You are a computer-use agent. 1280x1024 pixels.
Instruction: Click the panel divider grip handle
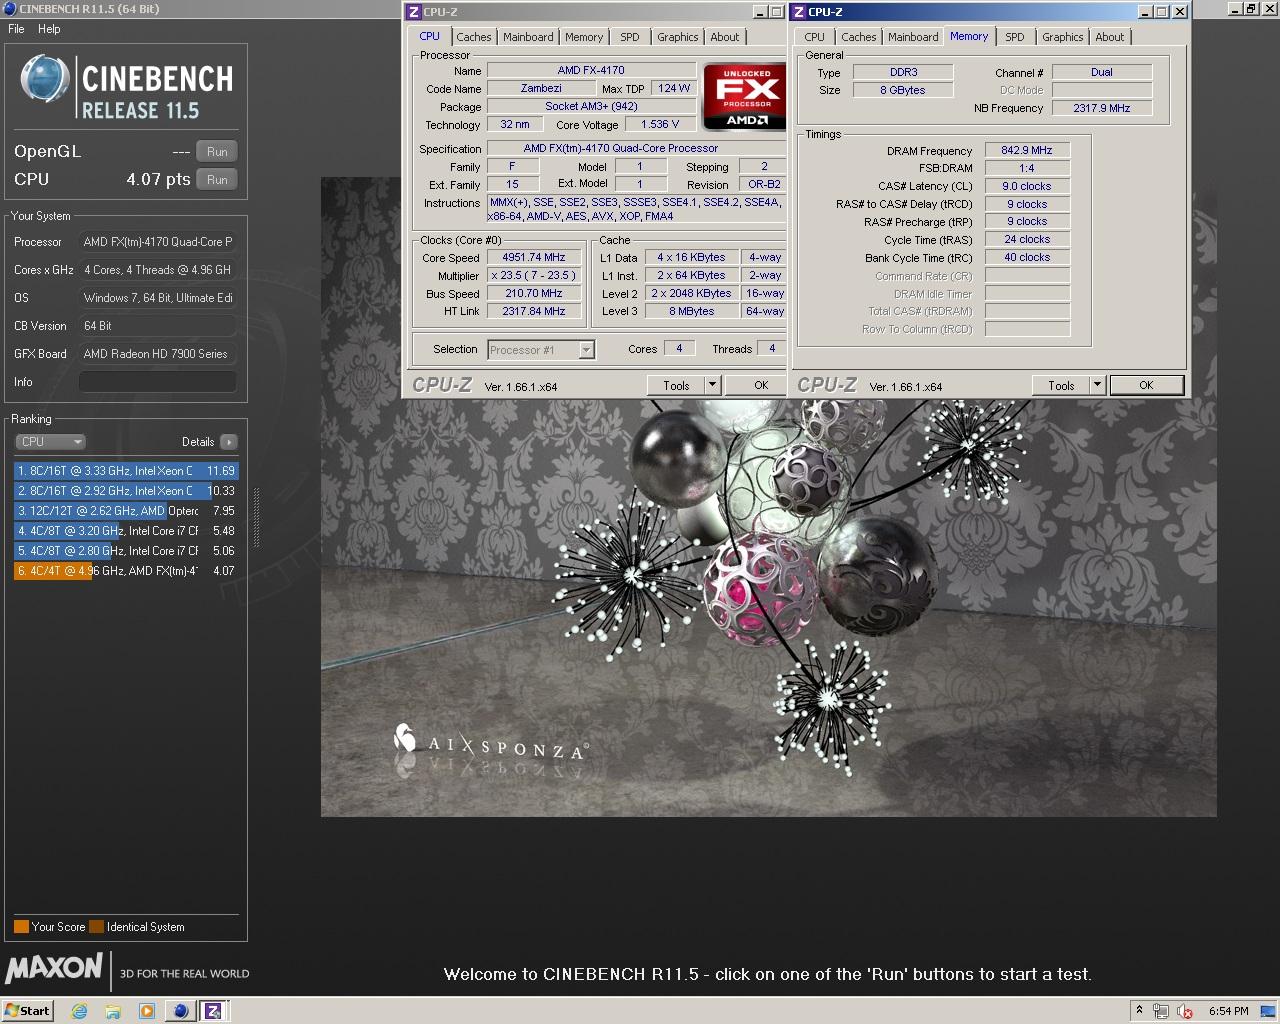256,518
